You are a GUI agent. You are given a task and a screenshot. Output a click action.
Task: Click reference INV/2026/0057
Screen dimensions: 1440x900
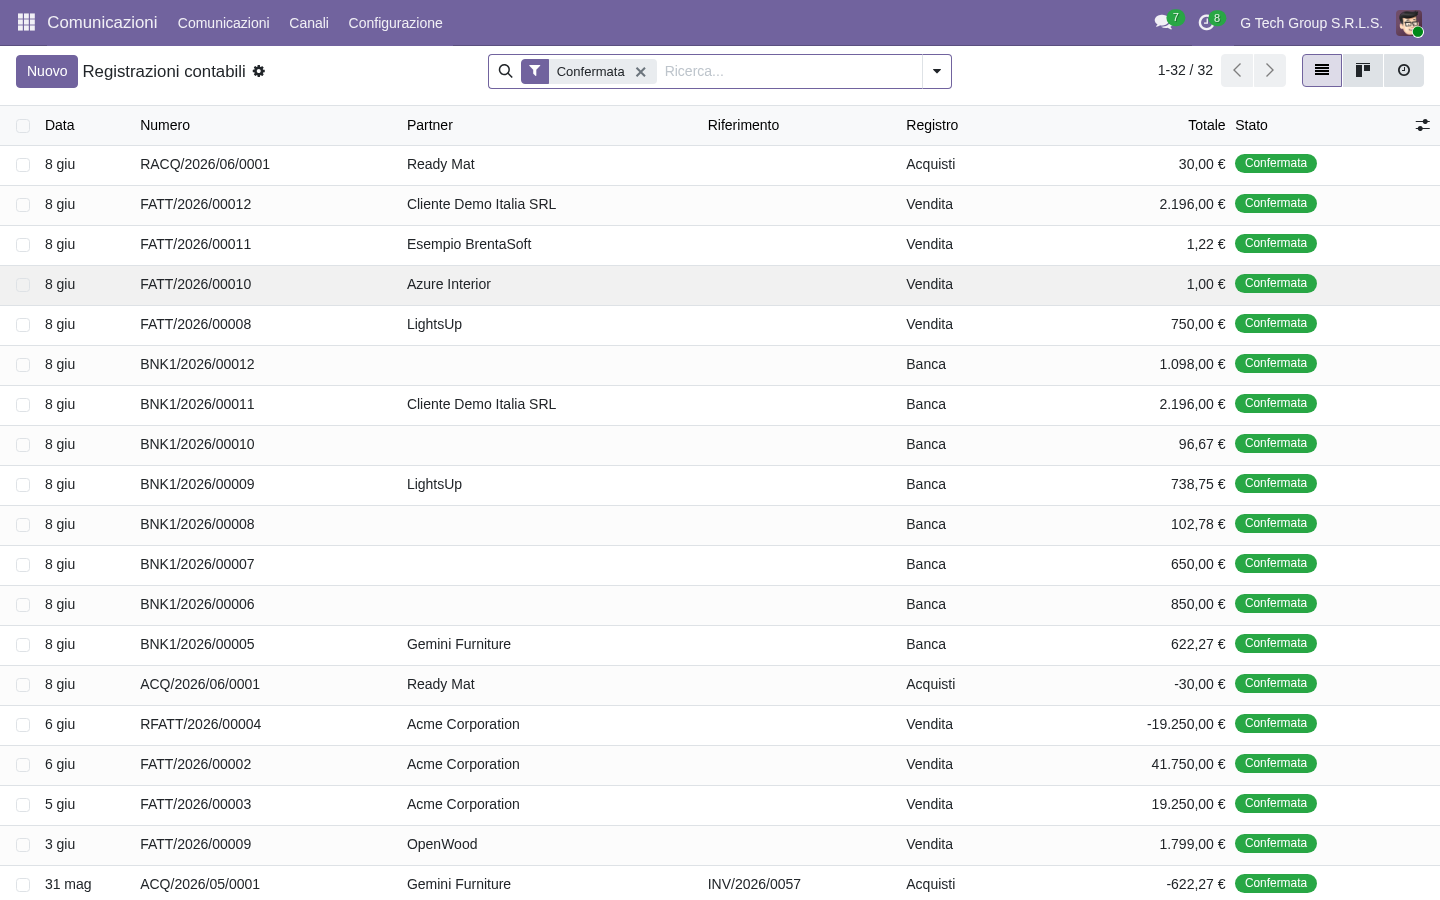754,884
